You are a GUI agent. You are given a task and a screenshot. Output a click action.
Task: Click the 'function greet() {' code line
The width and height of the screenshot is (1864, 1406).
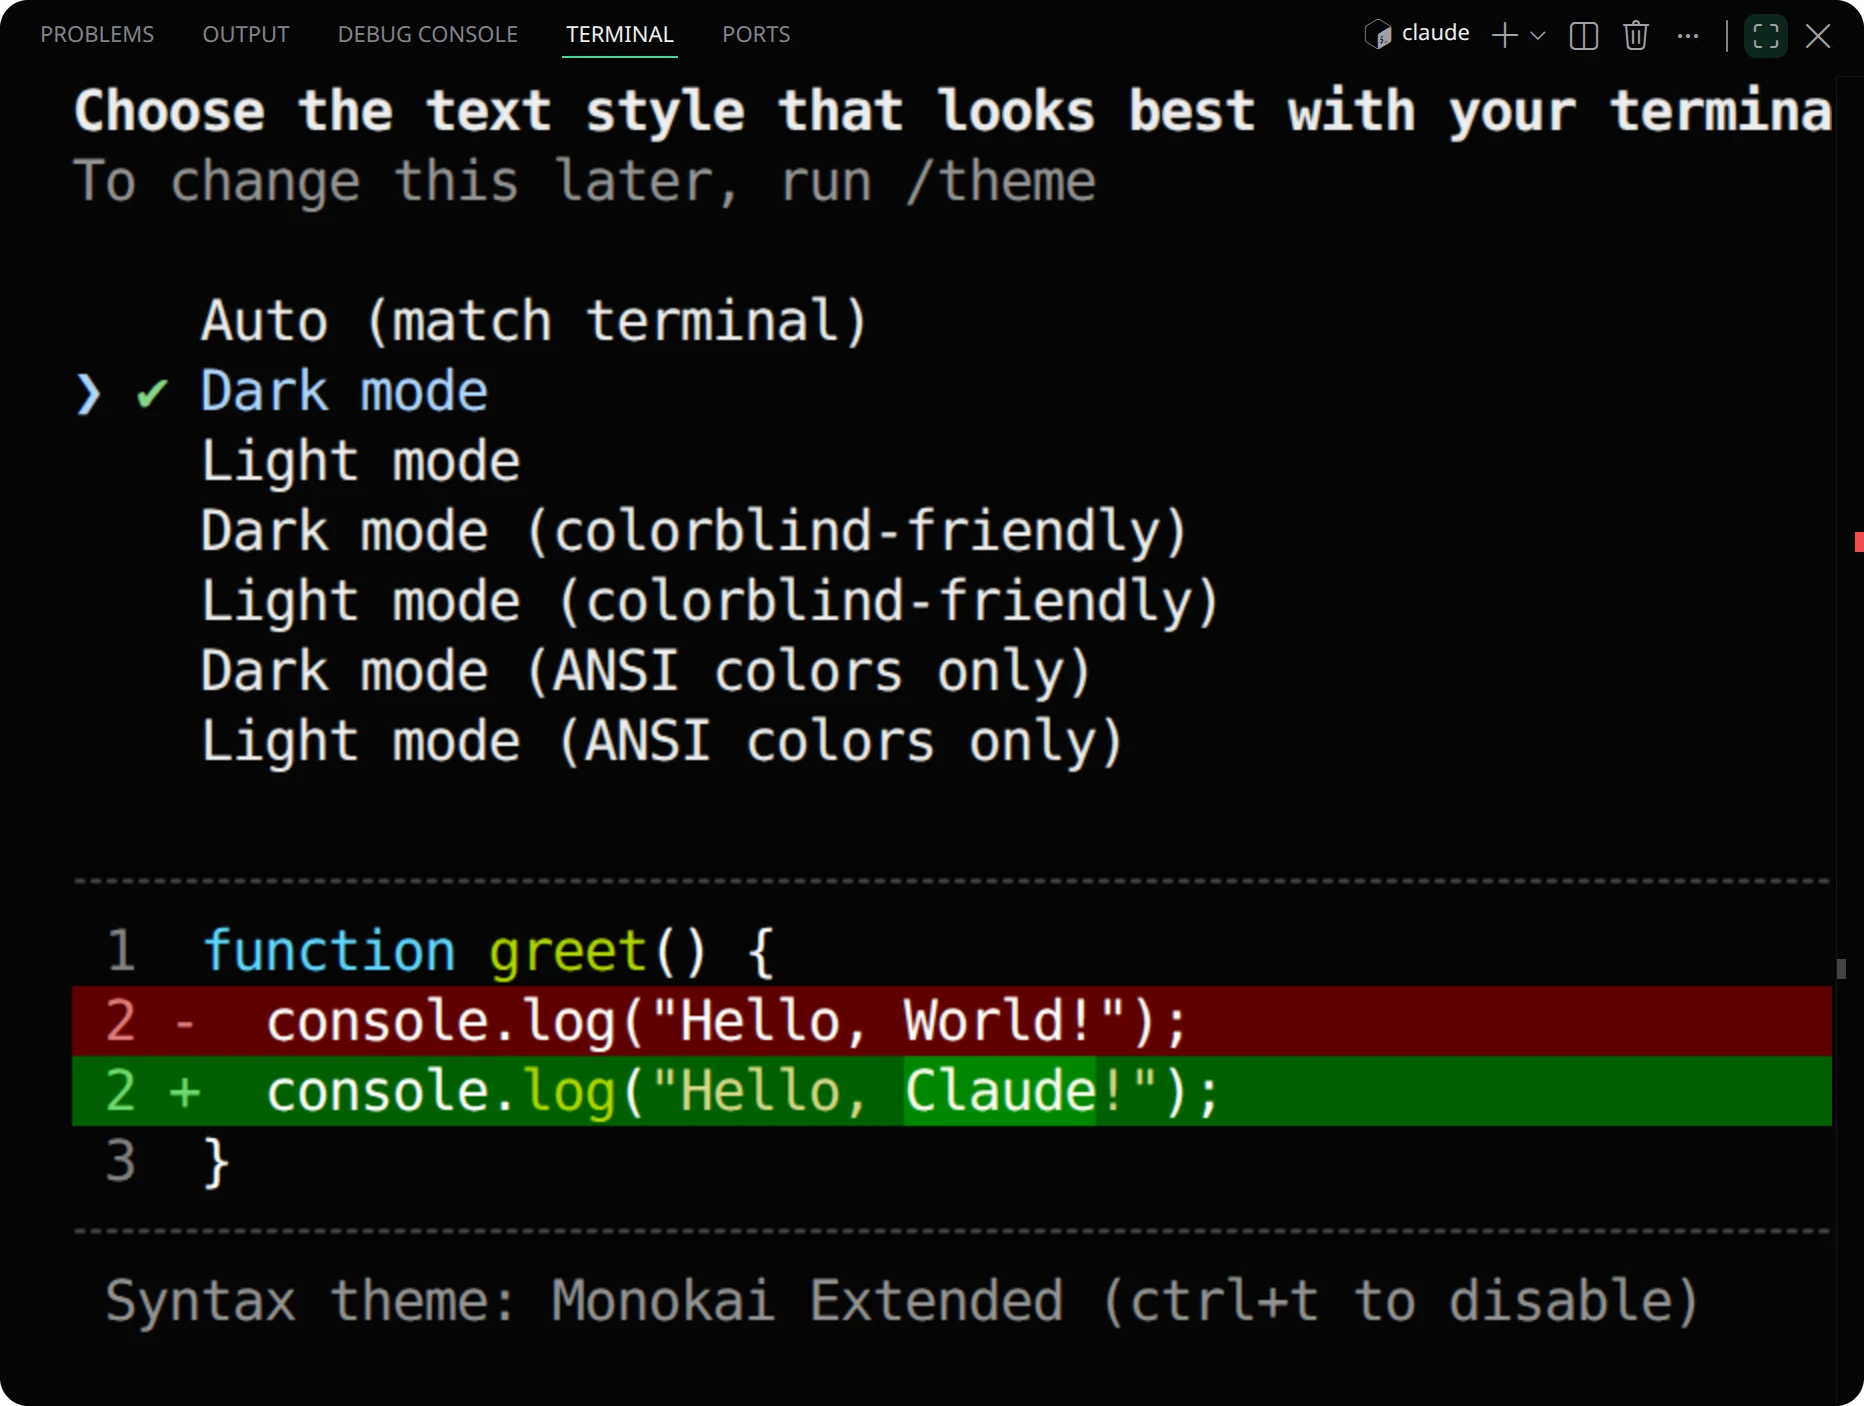point(489,951)
